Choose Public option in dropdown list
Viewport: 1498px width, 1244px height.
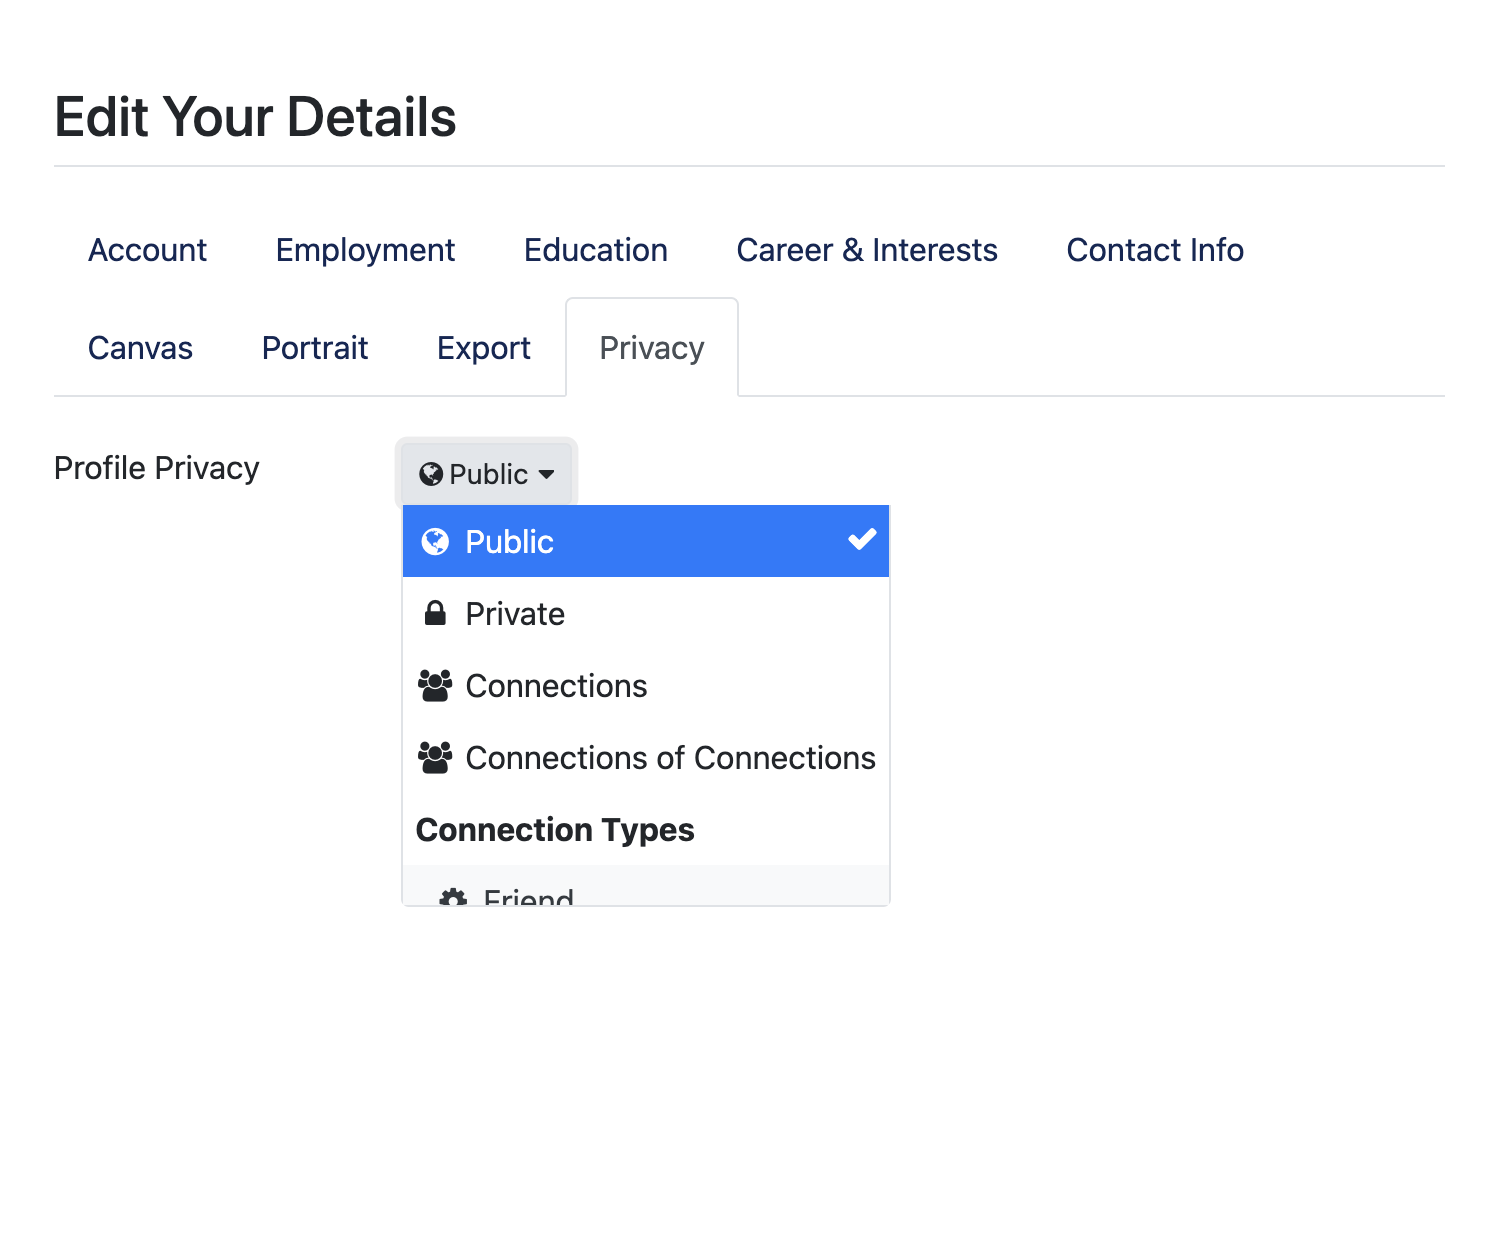[646, 541]
